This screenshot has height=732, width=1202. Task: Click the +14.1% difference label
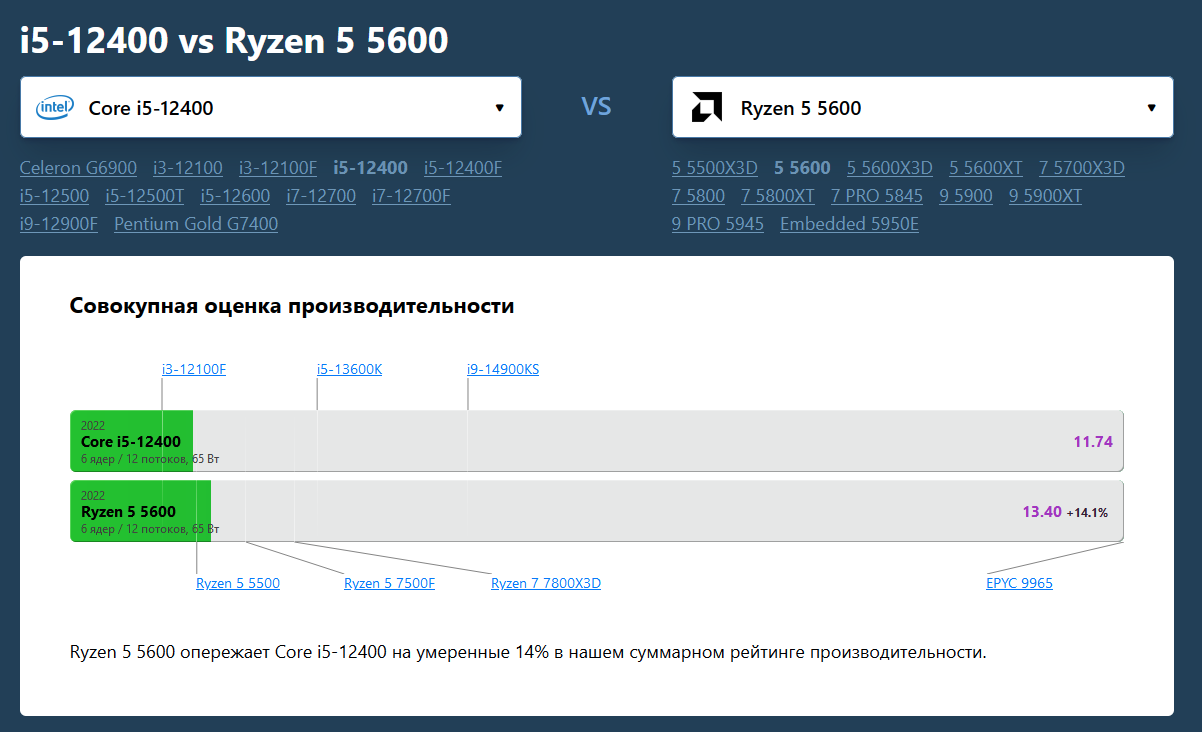tap(1087, 512)
